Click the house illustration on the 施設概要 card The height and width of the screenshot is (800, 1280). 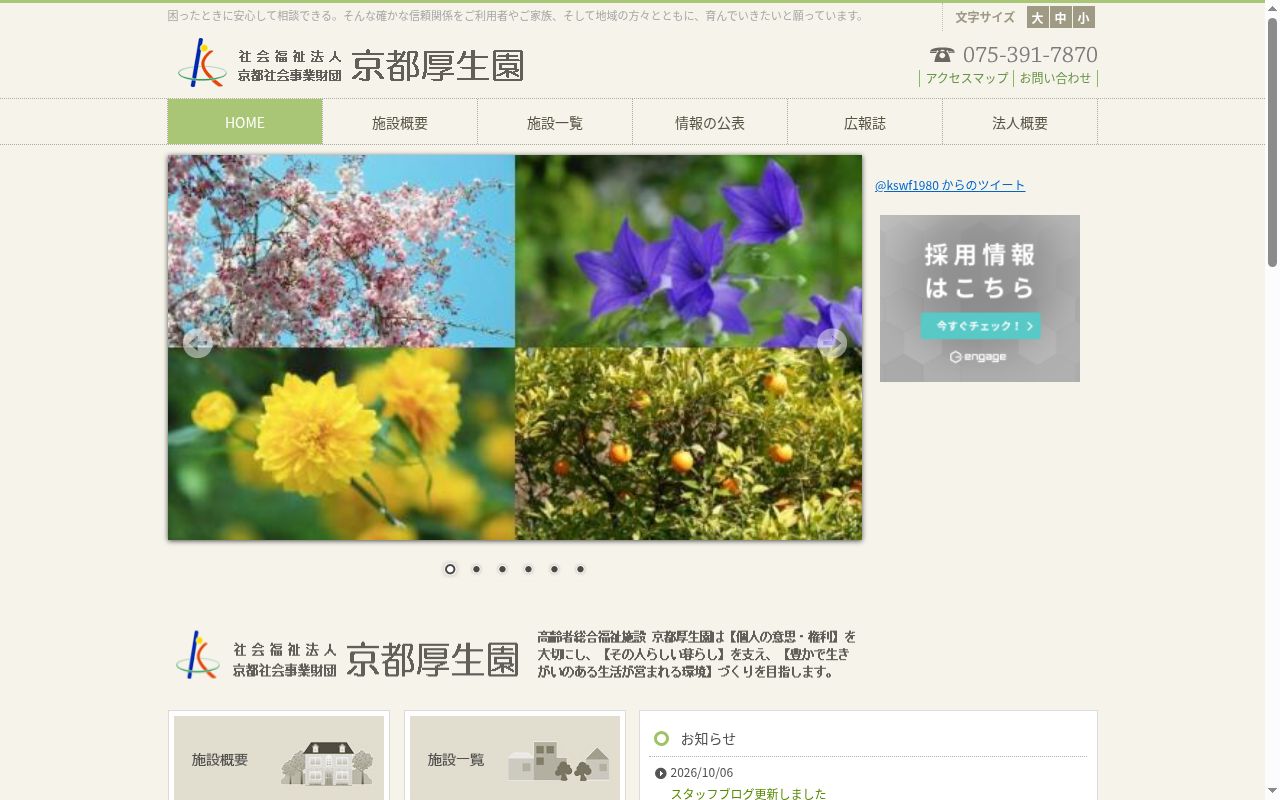point(326,763)
